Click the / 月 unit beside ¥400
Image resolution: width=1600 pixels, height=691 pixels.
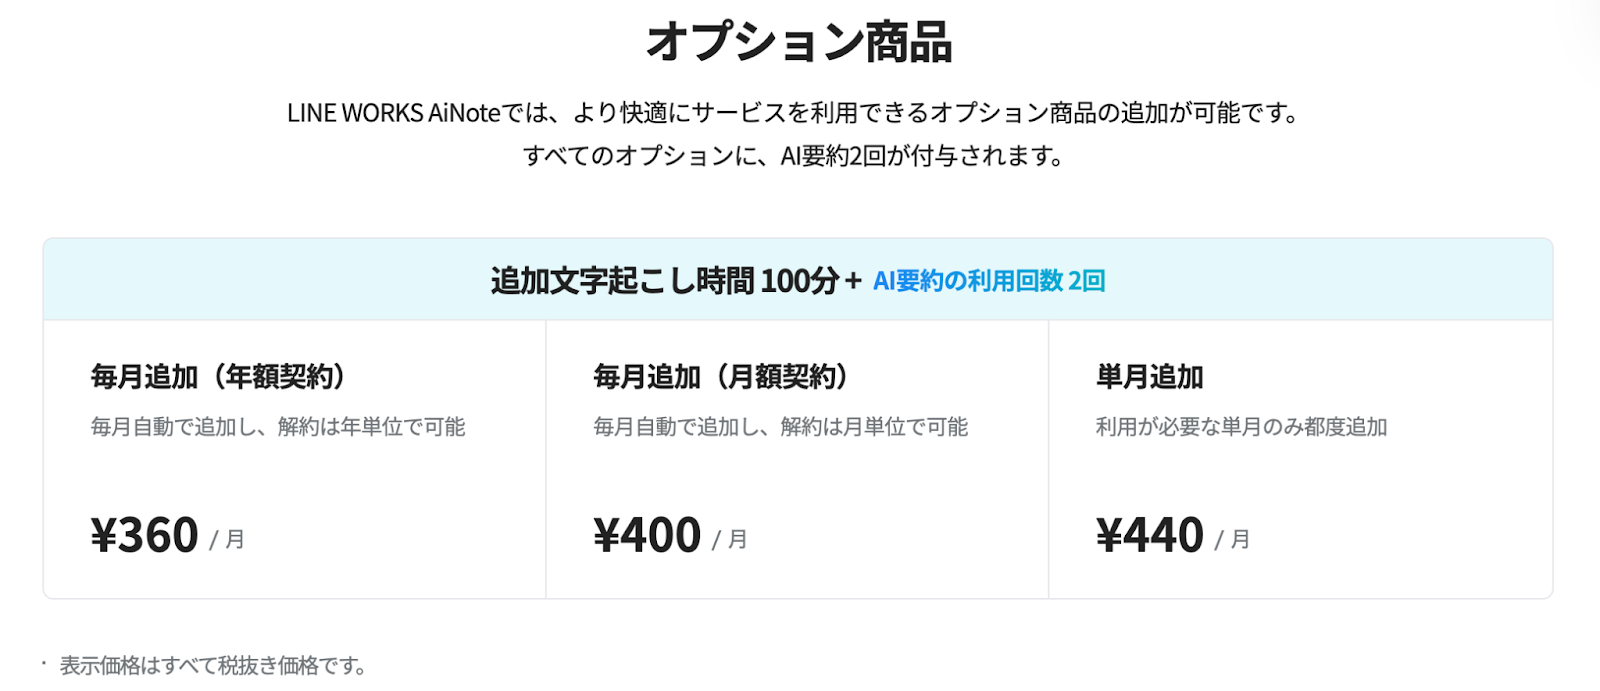(x=730, y=540)
